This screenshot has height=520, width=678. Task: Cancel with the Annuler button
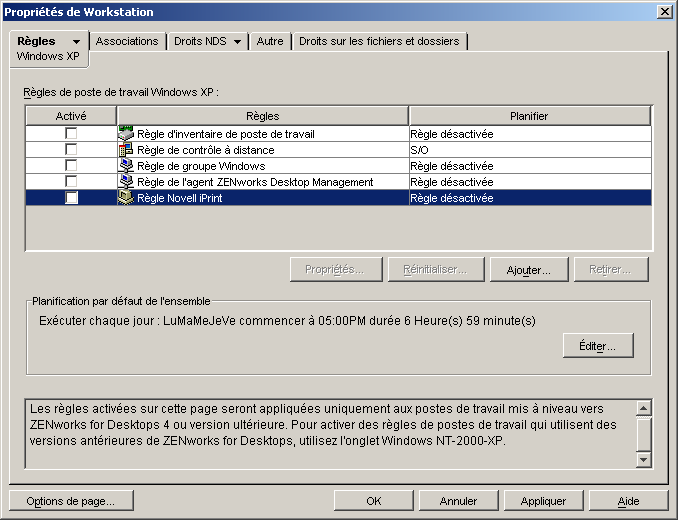click(458, 501)
